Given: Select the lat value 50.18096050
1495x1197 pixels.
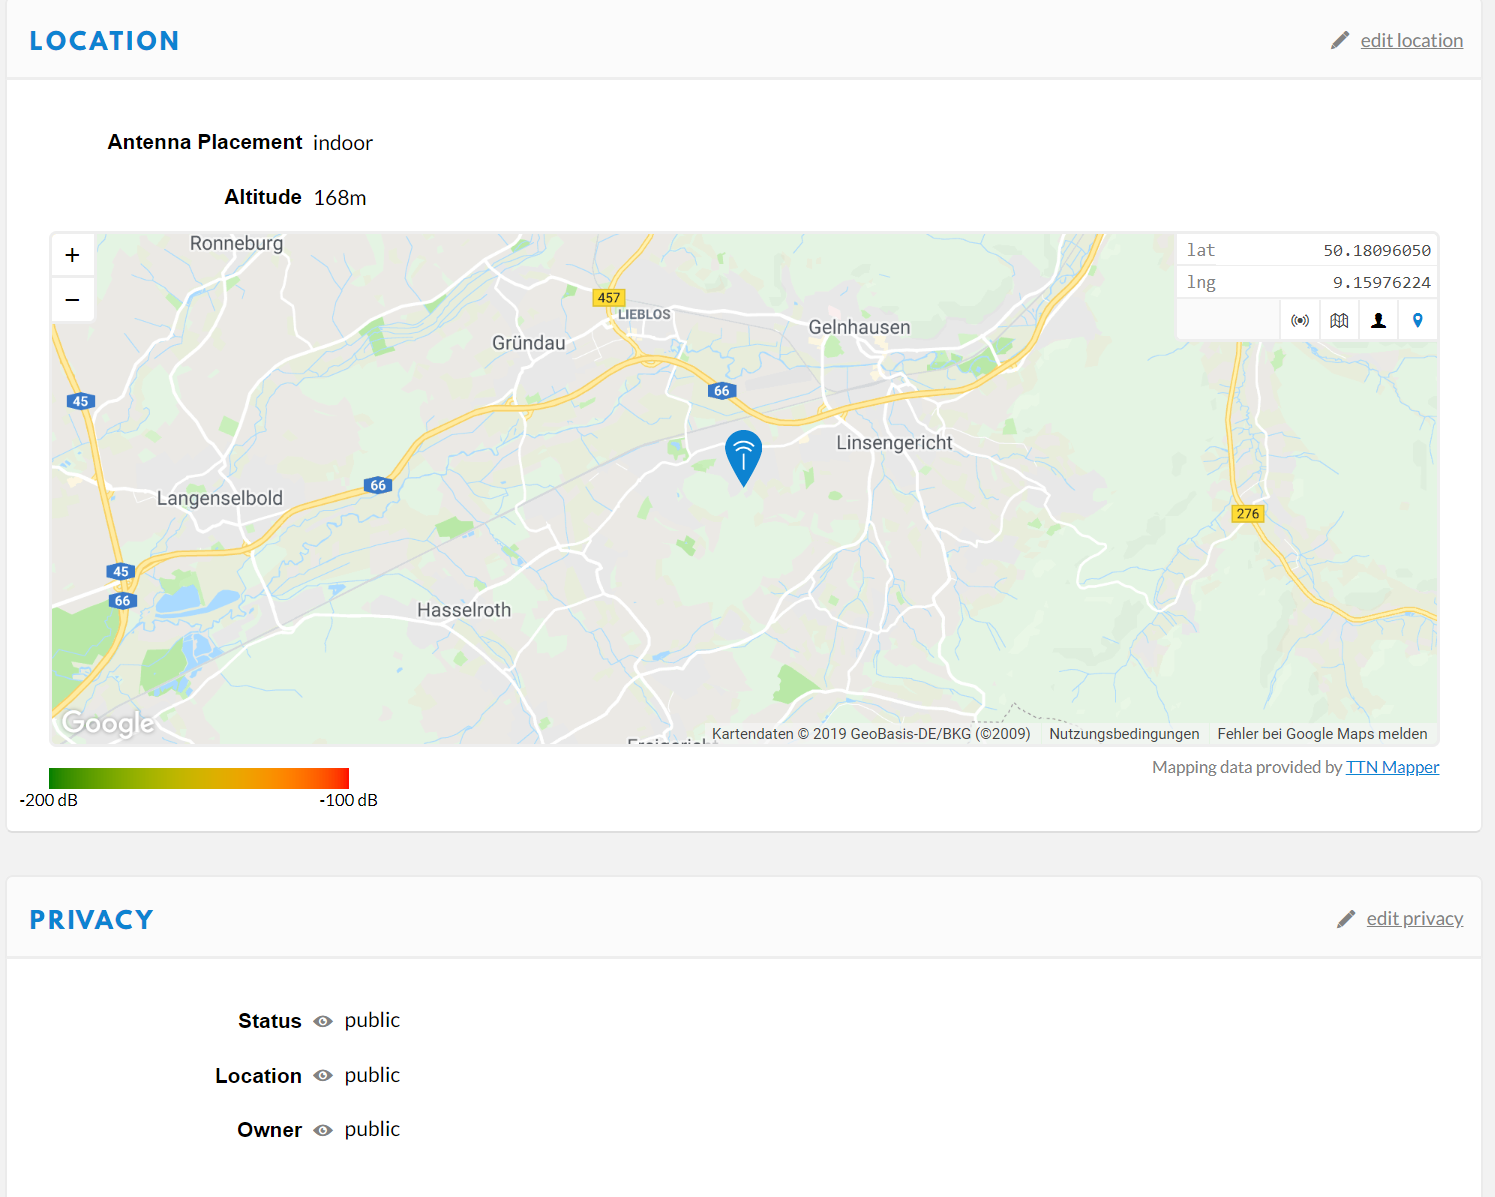Looking at the screenshot, I should click(x=1377, y=250).
